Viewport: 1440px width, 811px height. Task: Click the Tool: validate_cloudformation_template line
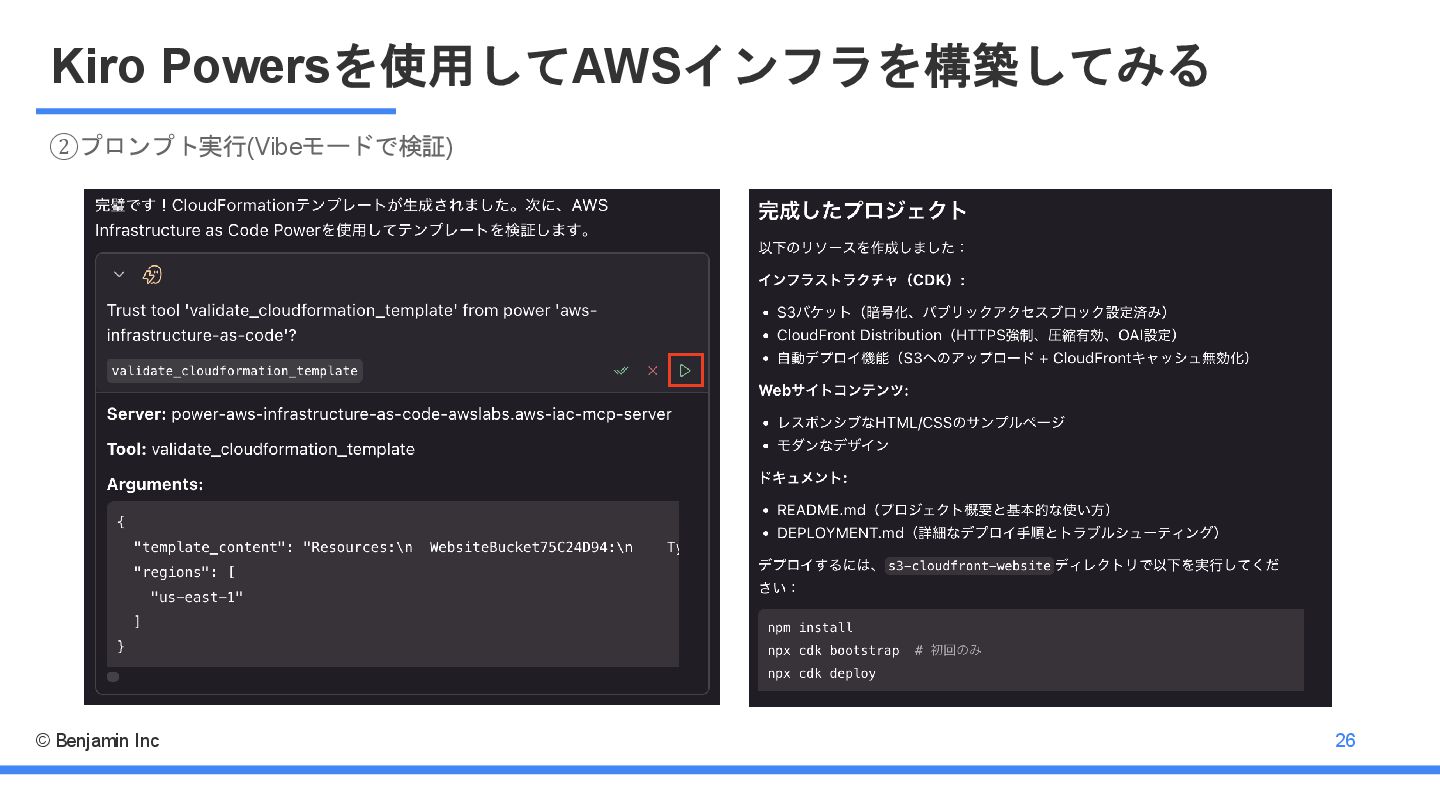click(x=261, y=449)
